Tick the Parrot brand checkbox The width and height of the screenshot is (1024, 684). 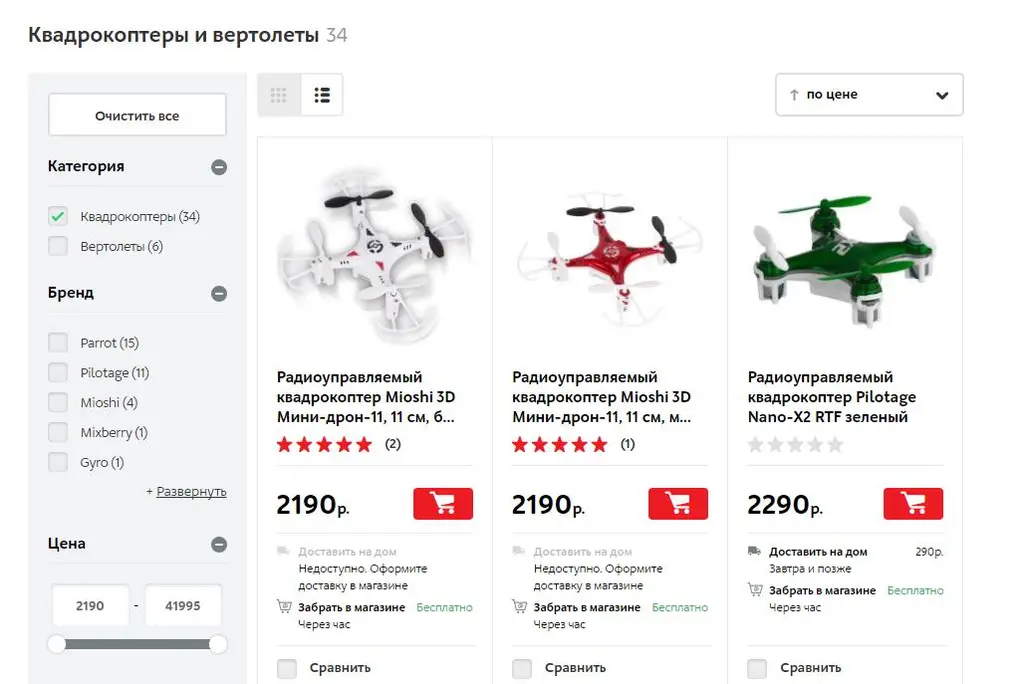click(58, 343)
